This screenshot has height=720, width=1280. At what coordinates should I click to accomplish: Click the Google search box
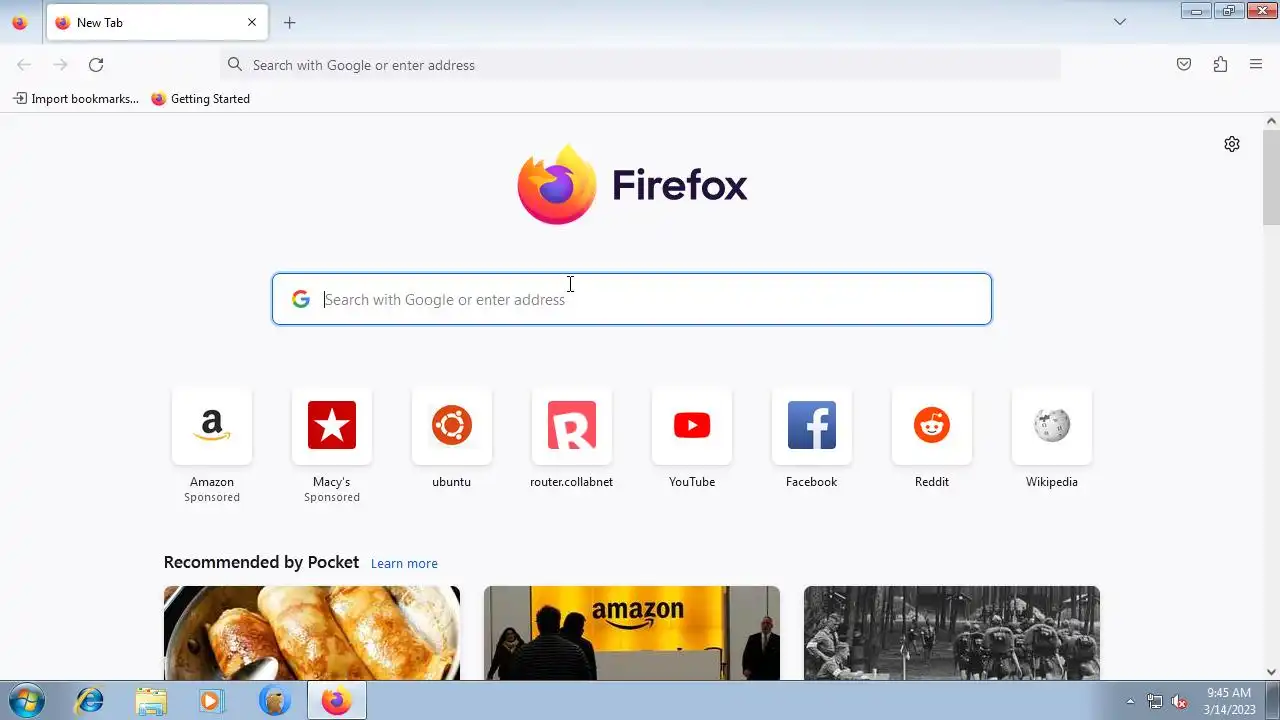coord(632,299)
